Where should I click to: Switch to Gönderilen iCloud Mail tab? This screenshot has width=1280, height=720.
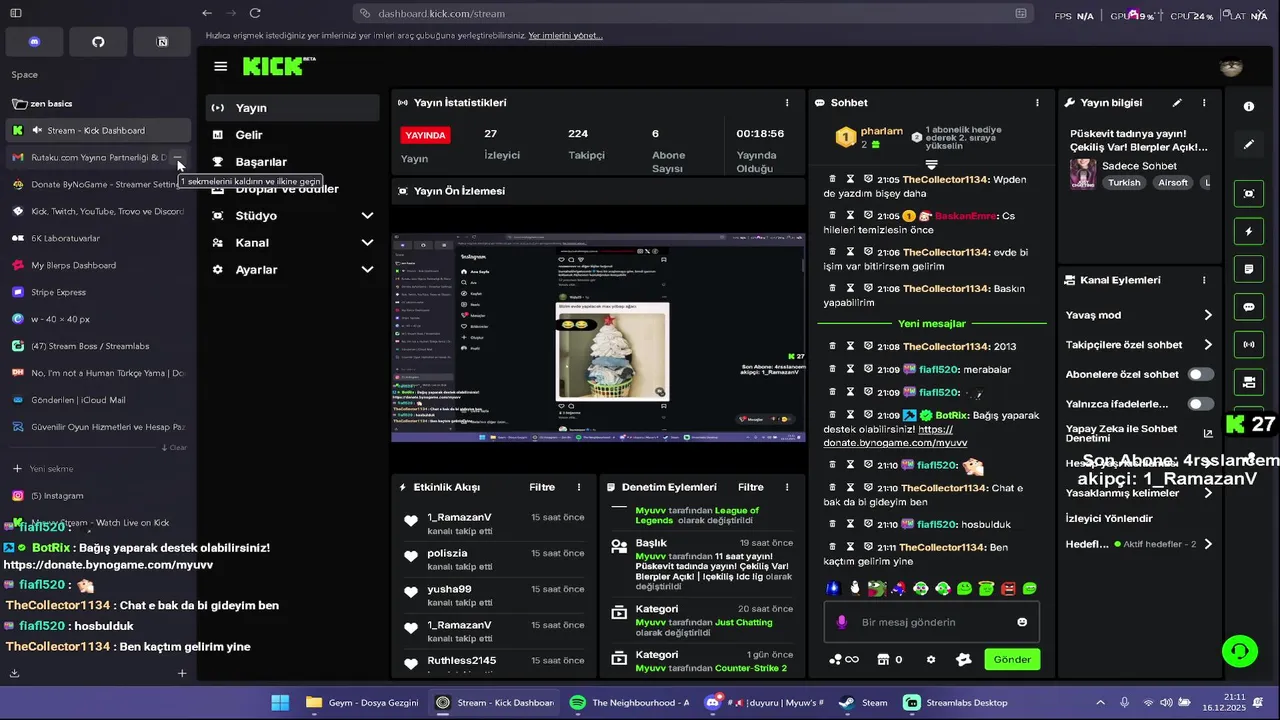coord(98,400)
